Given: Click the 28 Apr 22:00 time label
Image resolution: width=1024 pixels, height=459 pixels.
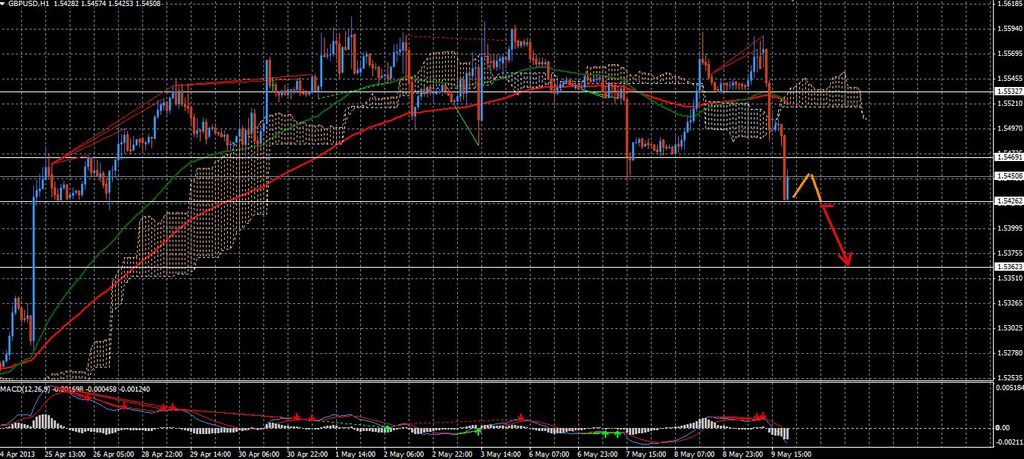Looking at the screenshot, I should click(x=163, y=452).
